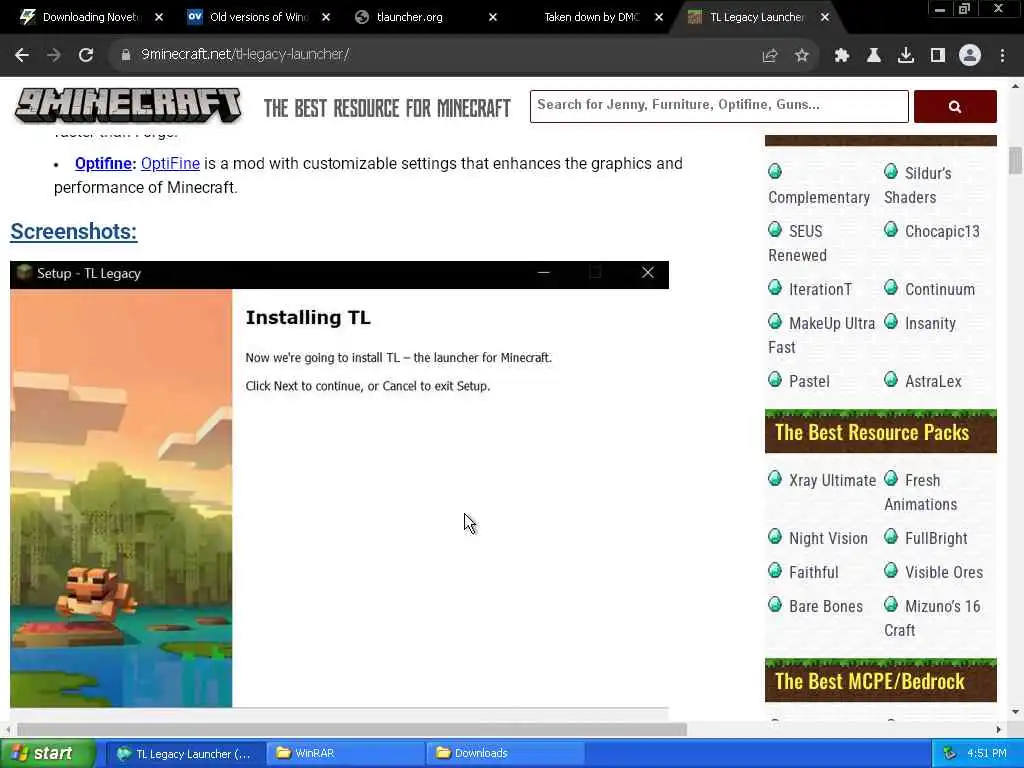Click the horizontal scrollbar right arrow
The image size is (1024, 768).
click(x=999, y=729)
